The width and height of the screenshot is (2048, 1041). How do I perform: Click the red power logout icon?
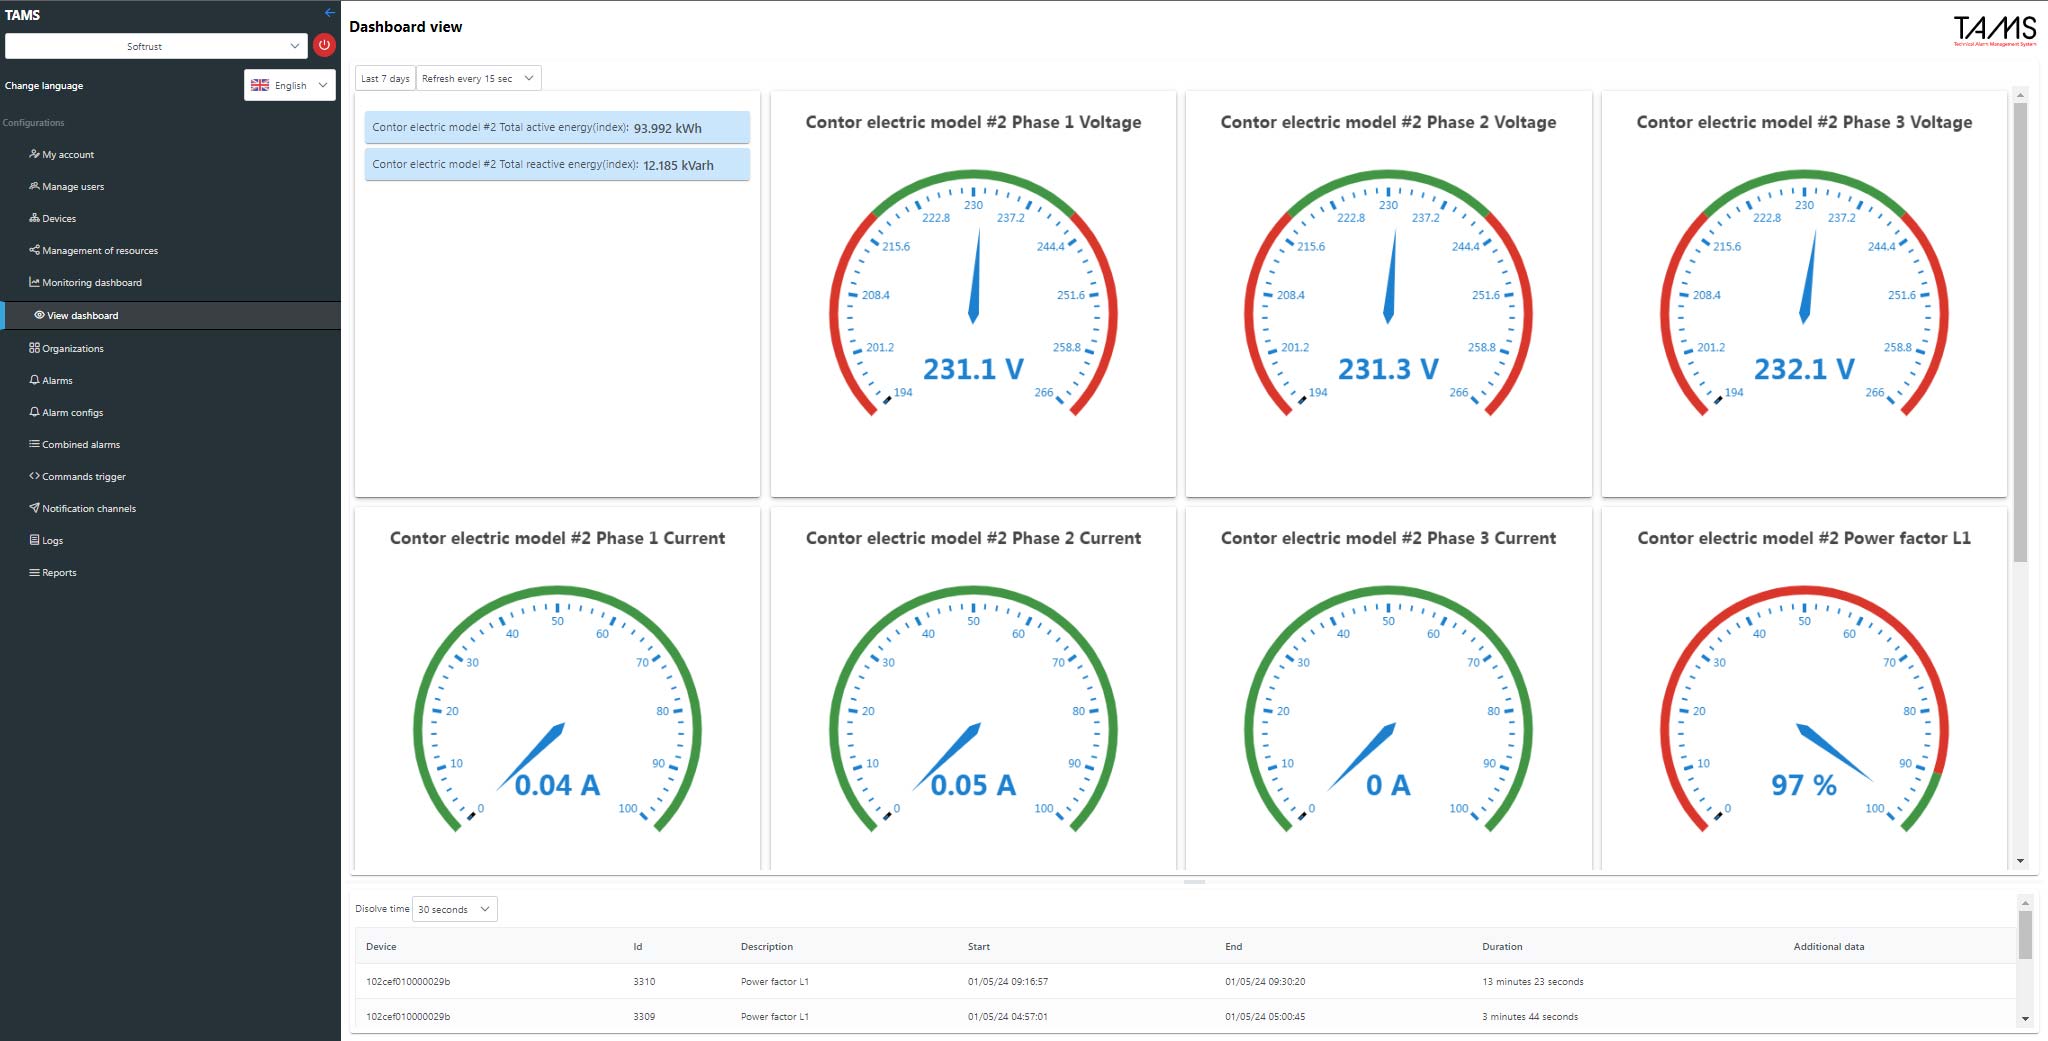point(324,45)
